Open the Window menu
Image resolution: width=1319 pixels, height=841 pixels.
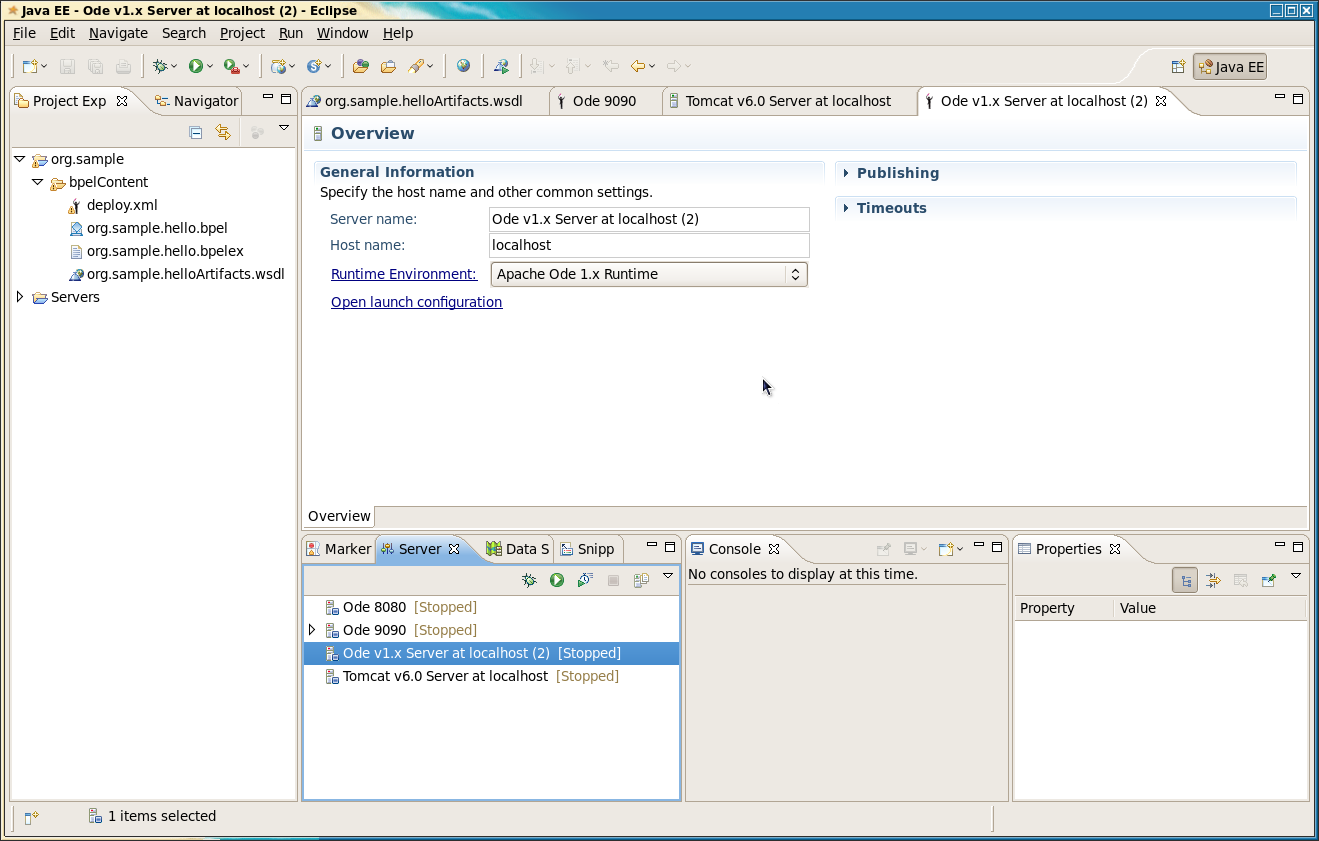pos(342,33)
